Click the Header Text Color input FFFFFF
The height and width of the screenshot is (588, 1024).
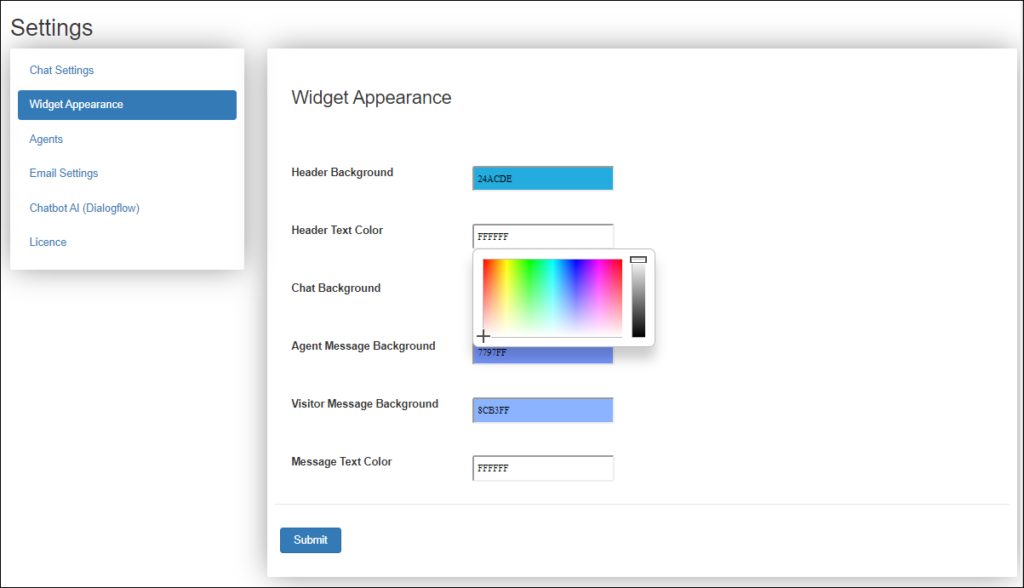(x=543, y=236)
